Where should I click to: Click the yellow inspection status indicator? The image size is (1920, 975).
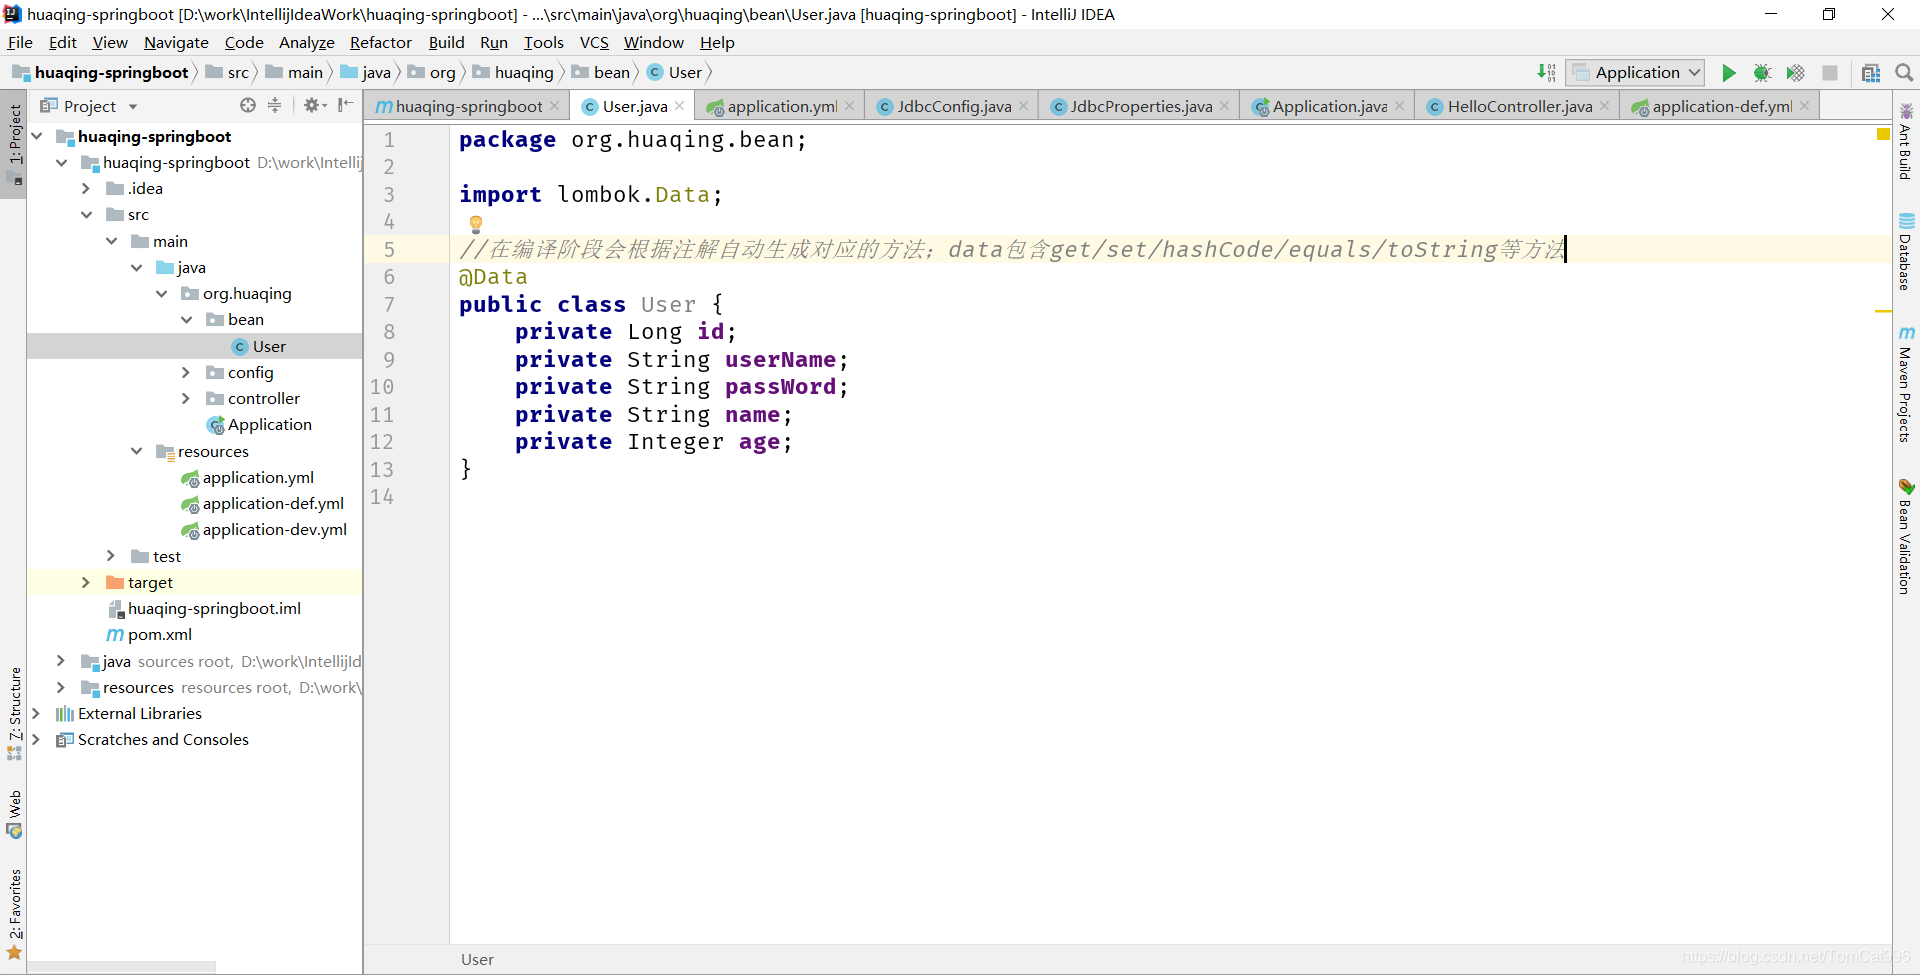(x=1883, y=134)
